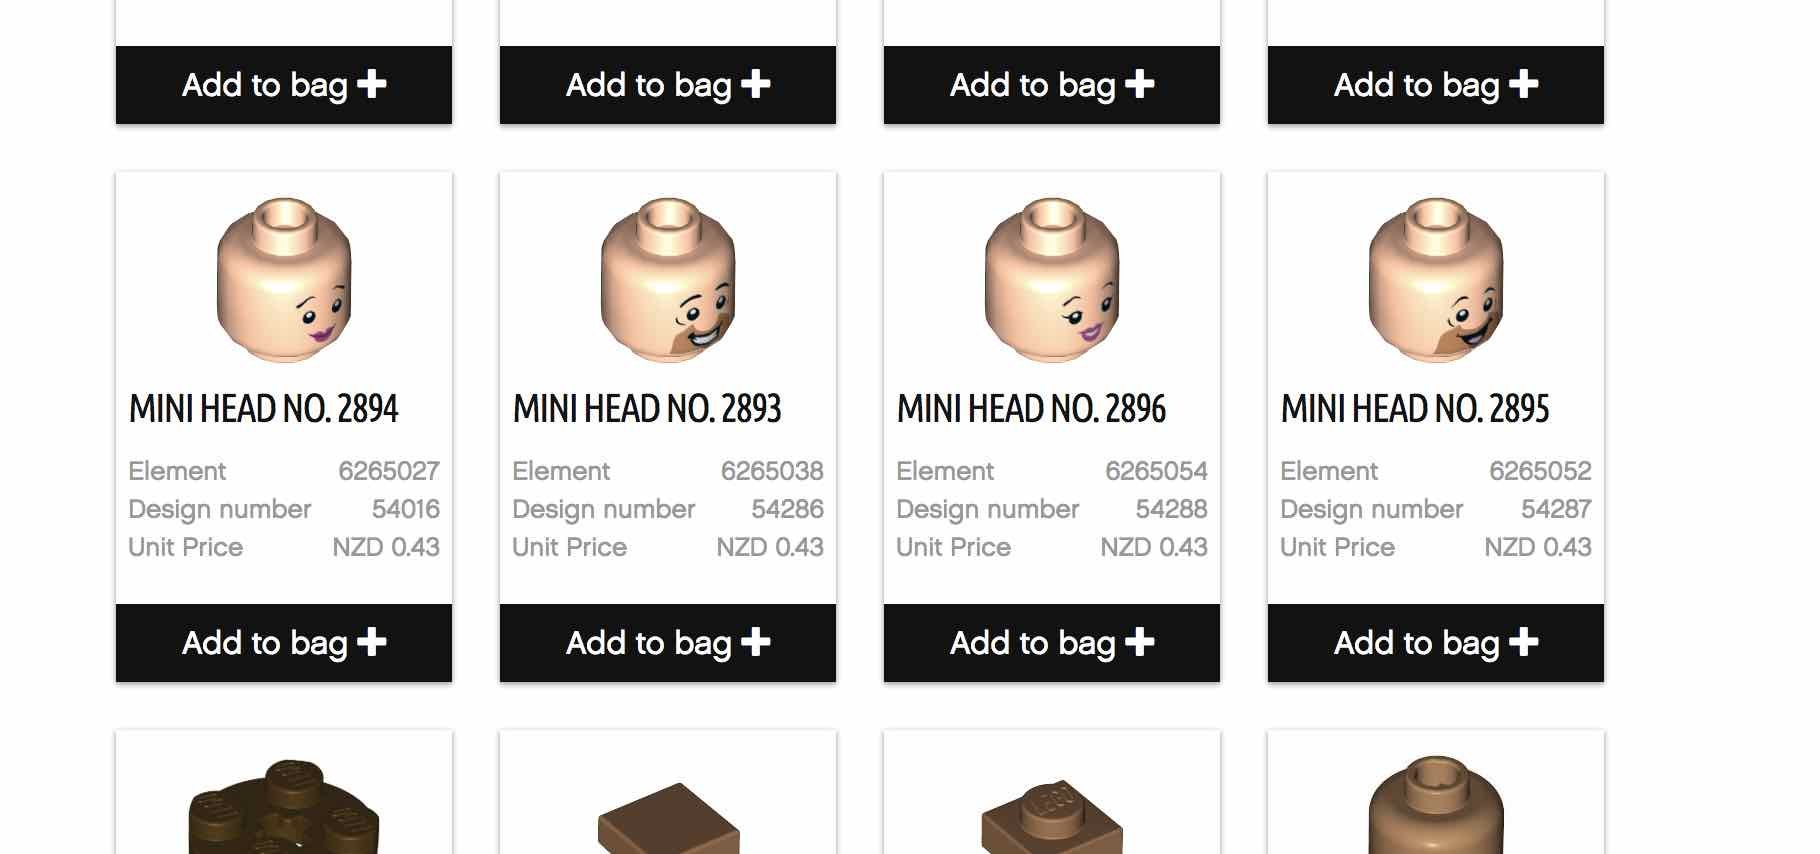Open the MINI HEAD NO. 2896 title
Viewport: 1820px width, 854px height.
coord(1031,409)
